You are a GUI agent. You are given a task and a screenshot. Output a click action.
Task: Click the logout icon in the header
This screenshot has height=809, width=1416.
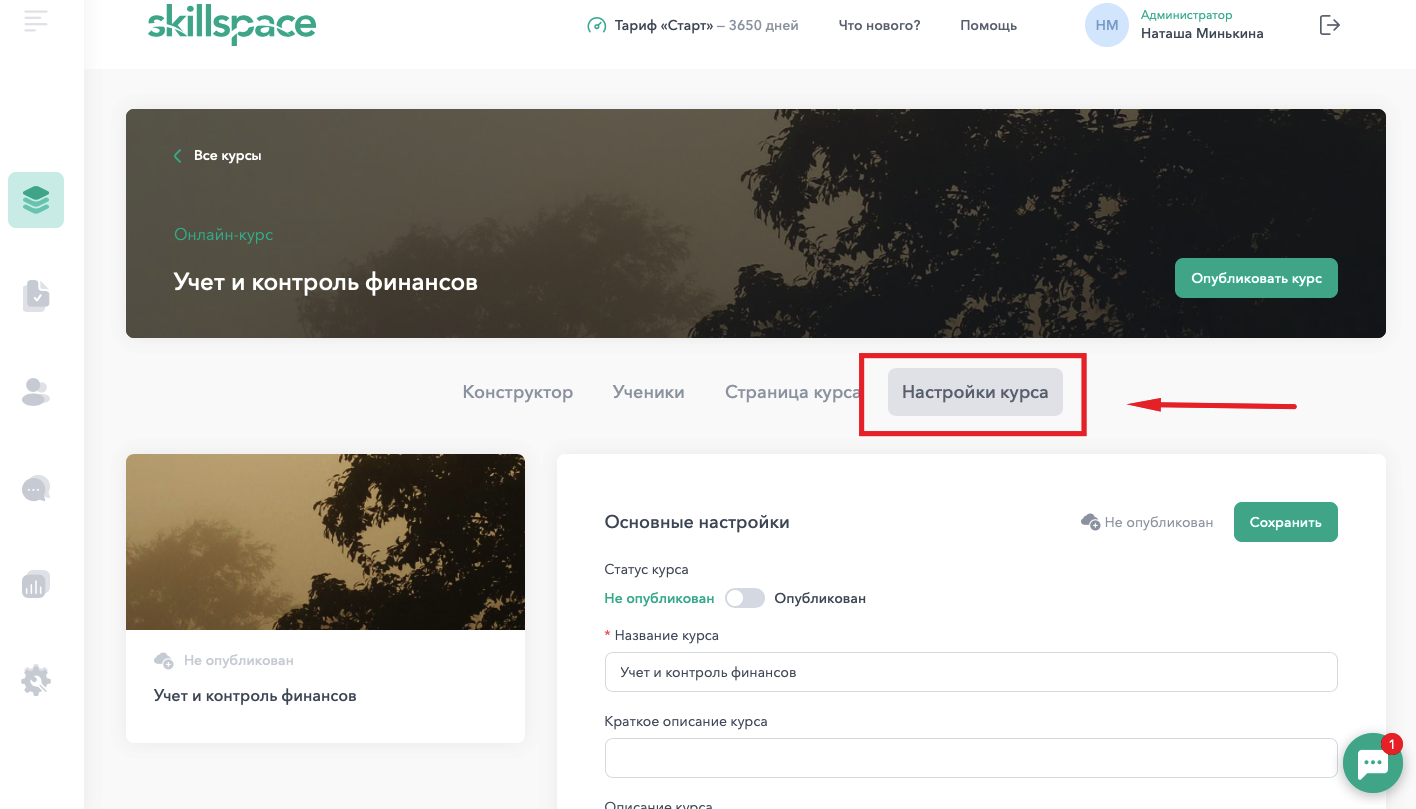(x=1329, y=25)
